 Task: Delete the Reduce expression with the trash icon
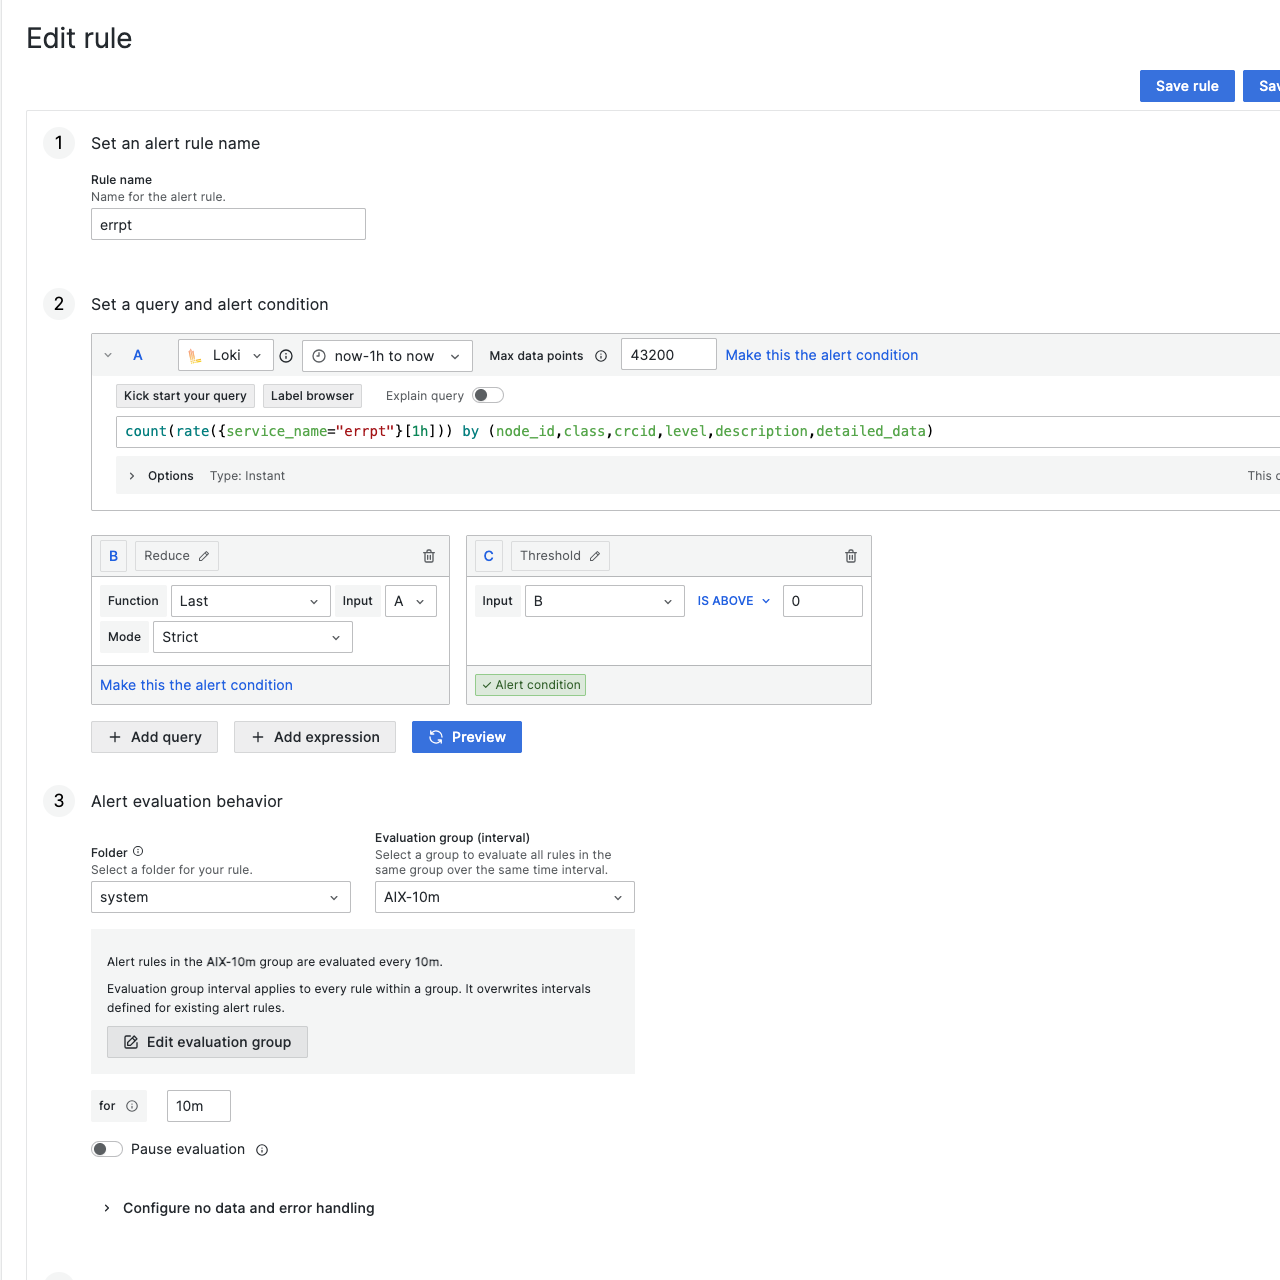tap(428, 555)
